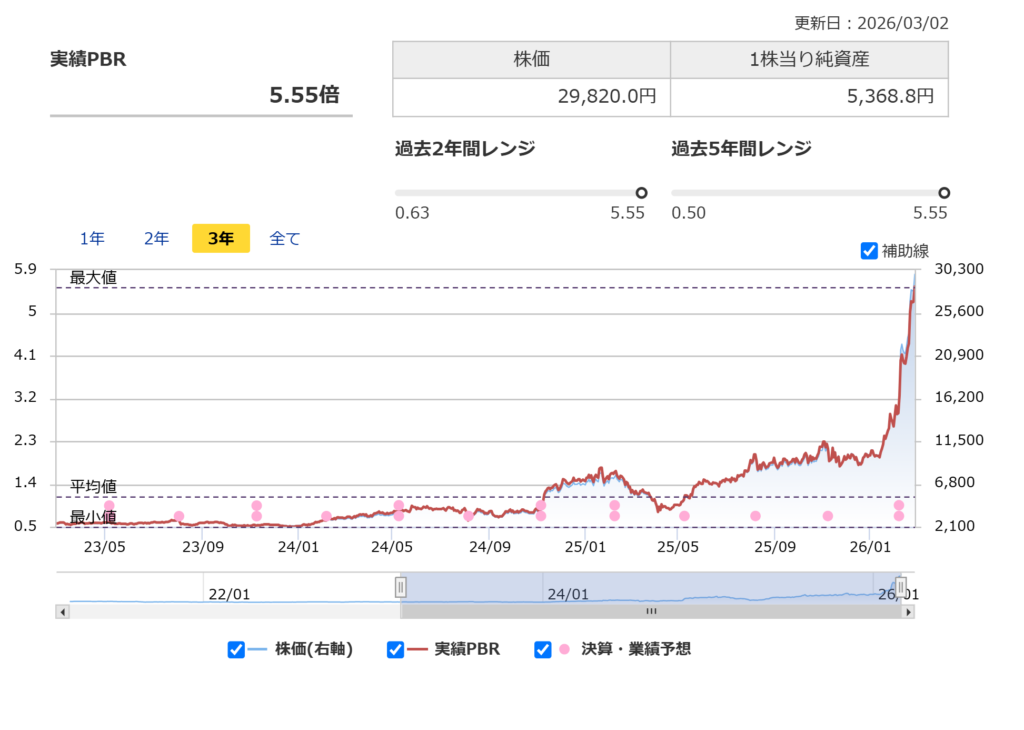1024x730 pixels.
Task: Switch to the 2年 chart period tab
Action: click(156, 238)
